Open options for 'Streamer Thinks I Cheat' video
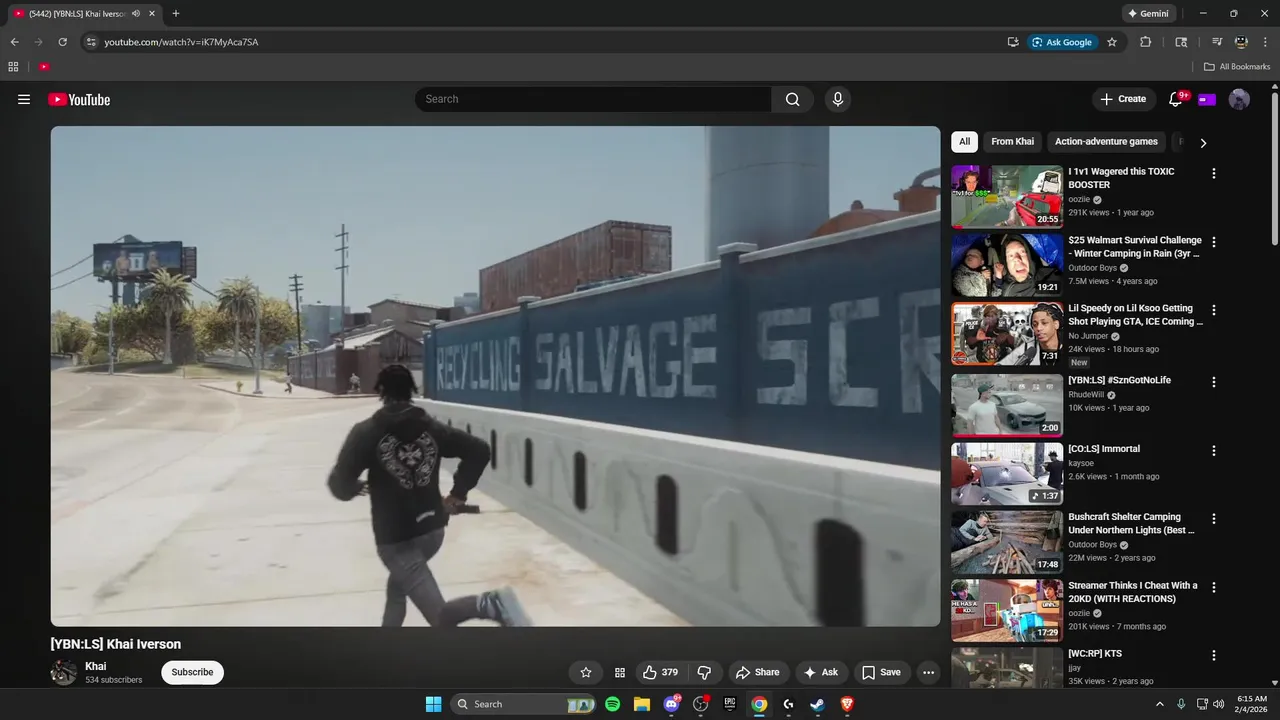Viewport: 1280px width, 720px height. pyautogui.click(x=1214, y=587)
